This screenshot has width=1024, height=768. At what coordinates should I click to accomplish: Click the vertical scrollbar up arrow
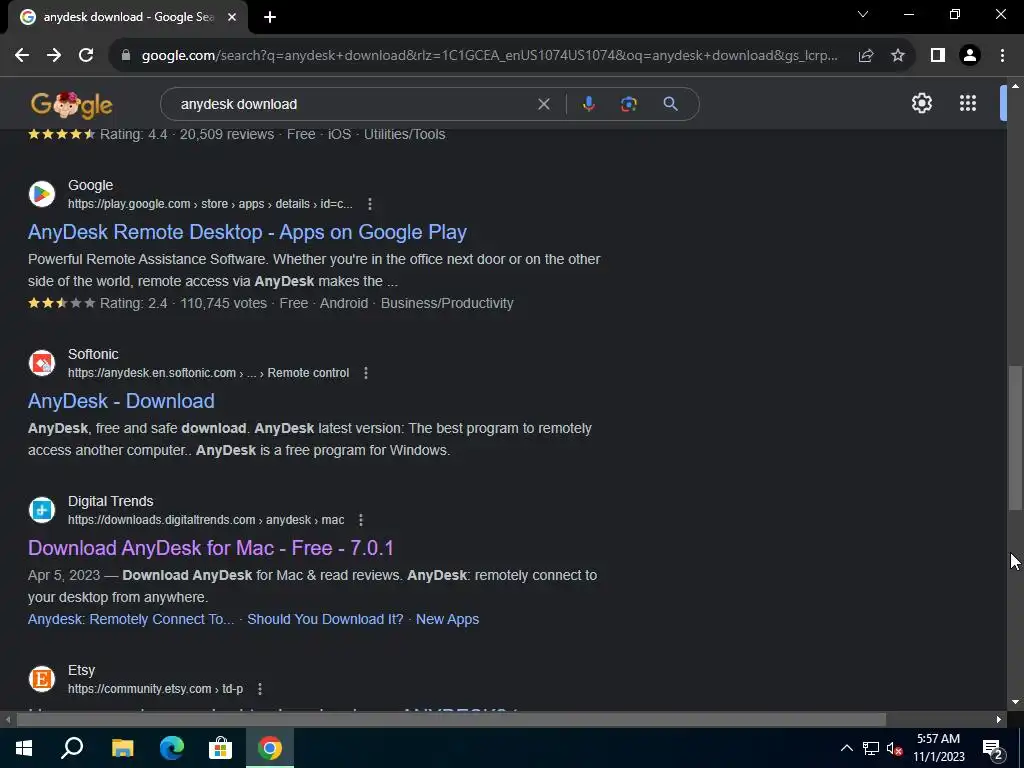pyautogui.click(x=1015, y=86)
